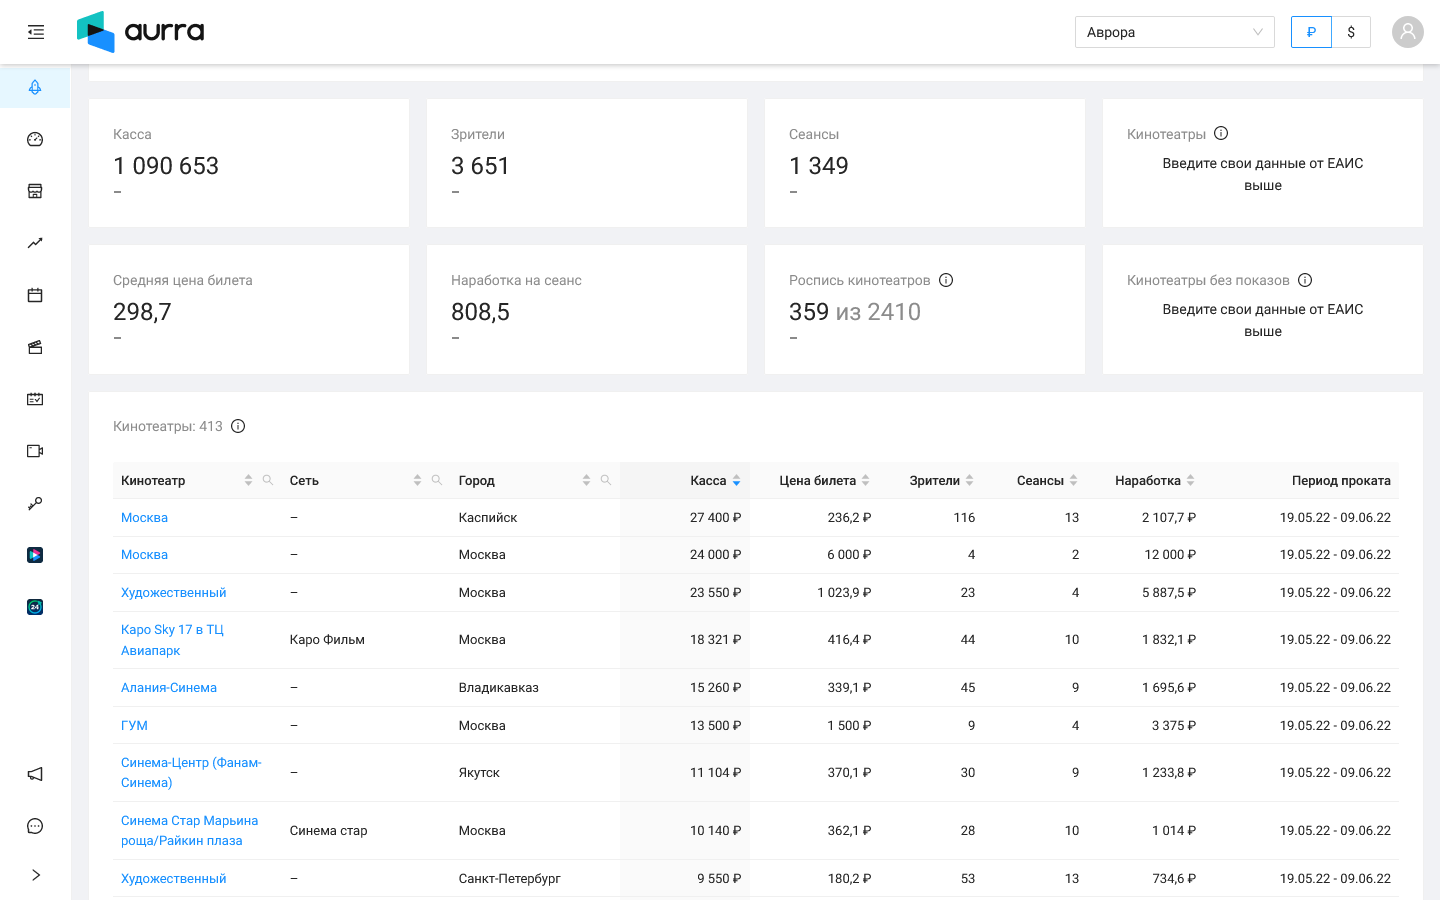
Task: Click the megaphone announcements icon
Action: (x=35, y=774)
